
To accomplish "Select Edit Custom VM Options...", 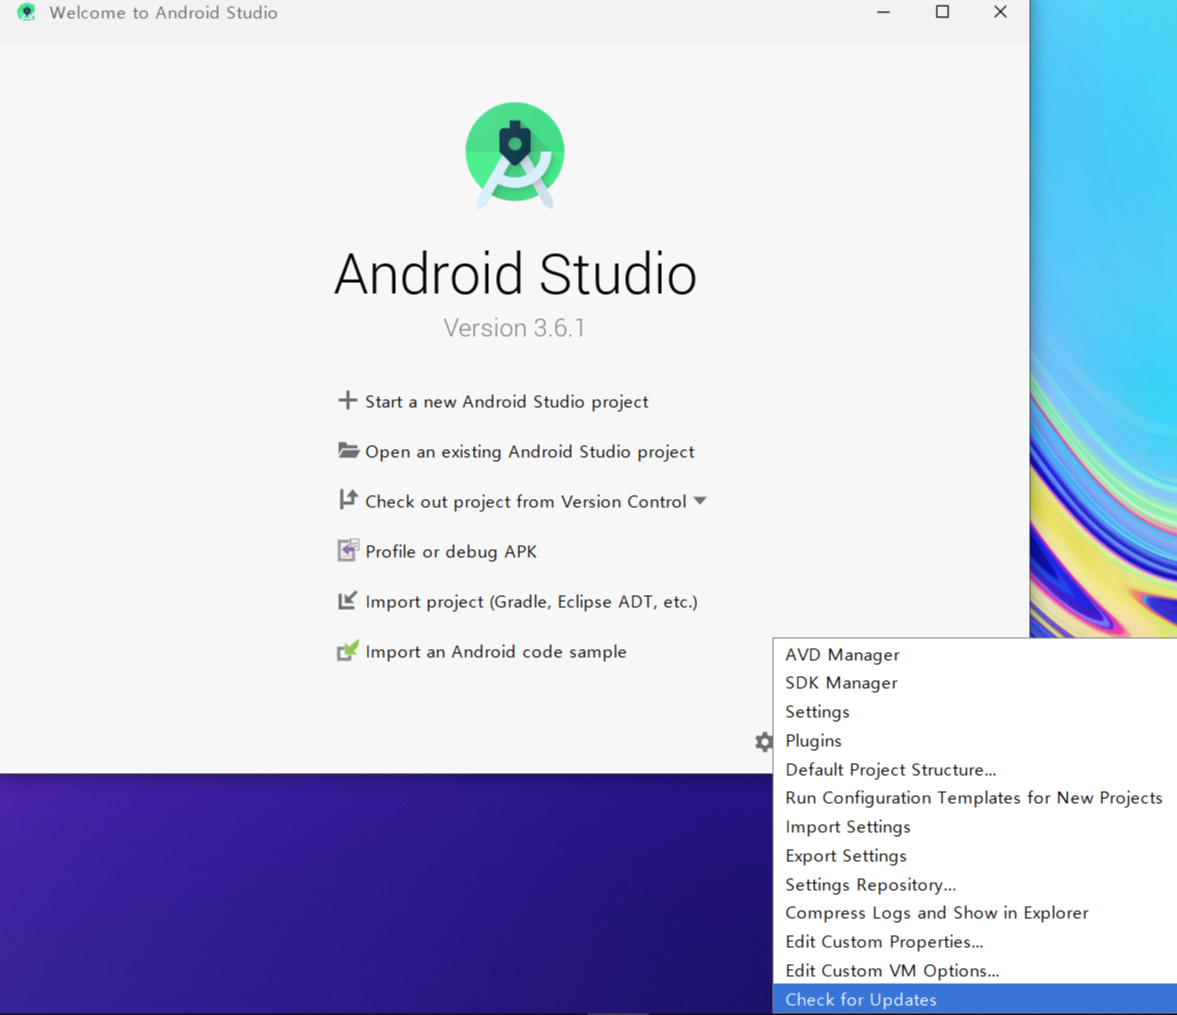I will tap(975, 971).
